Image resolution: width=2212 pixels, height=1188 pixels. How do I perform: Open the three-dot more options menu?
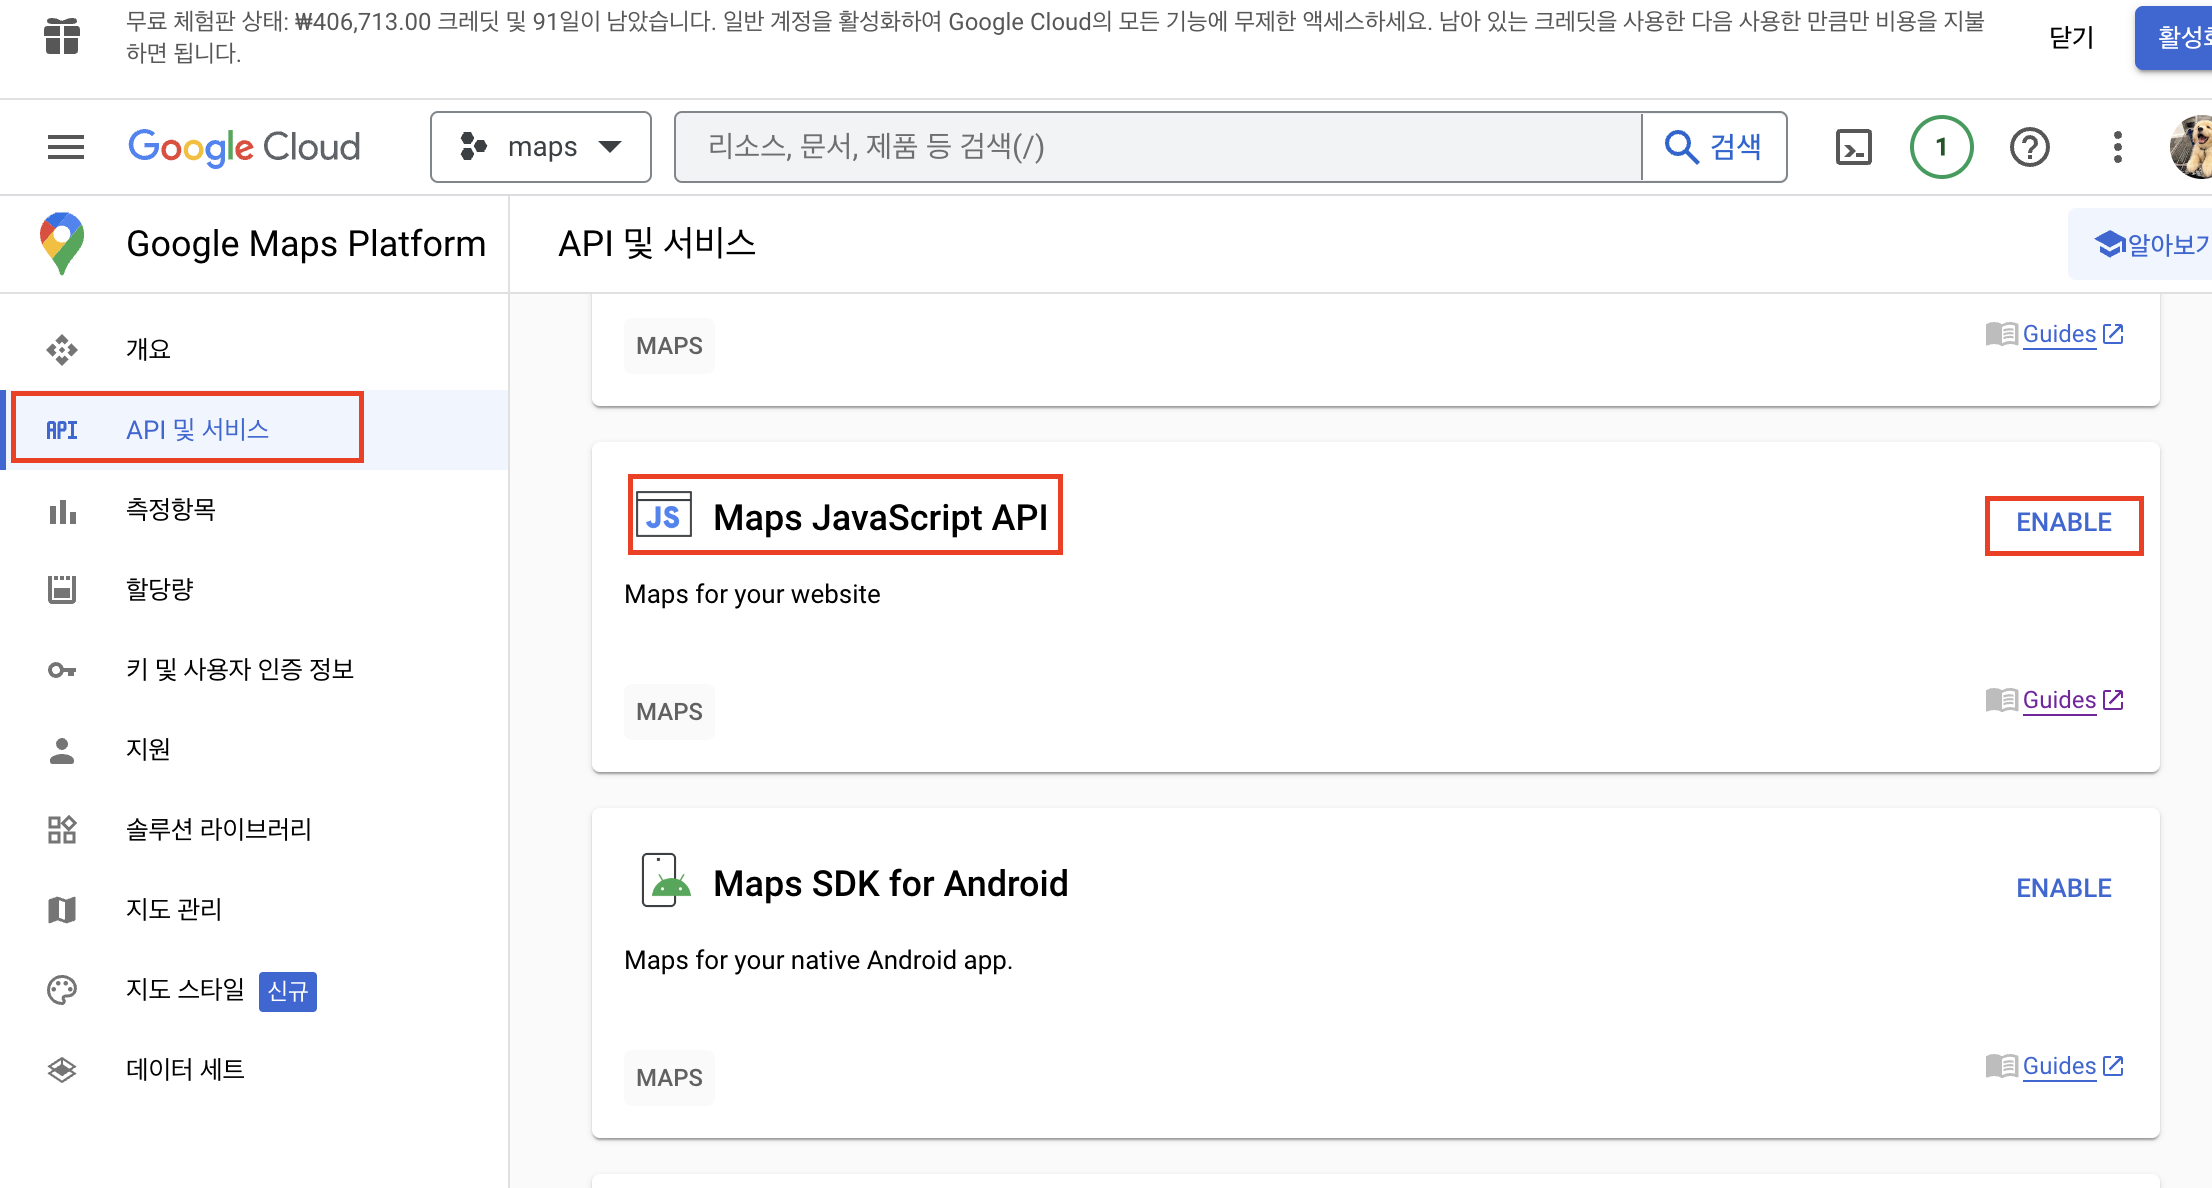pos(2117,147)
